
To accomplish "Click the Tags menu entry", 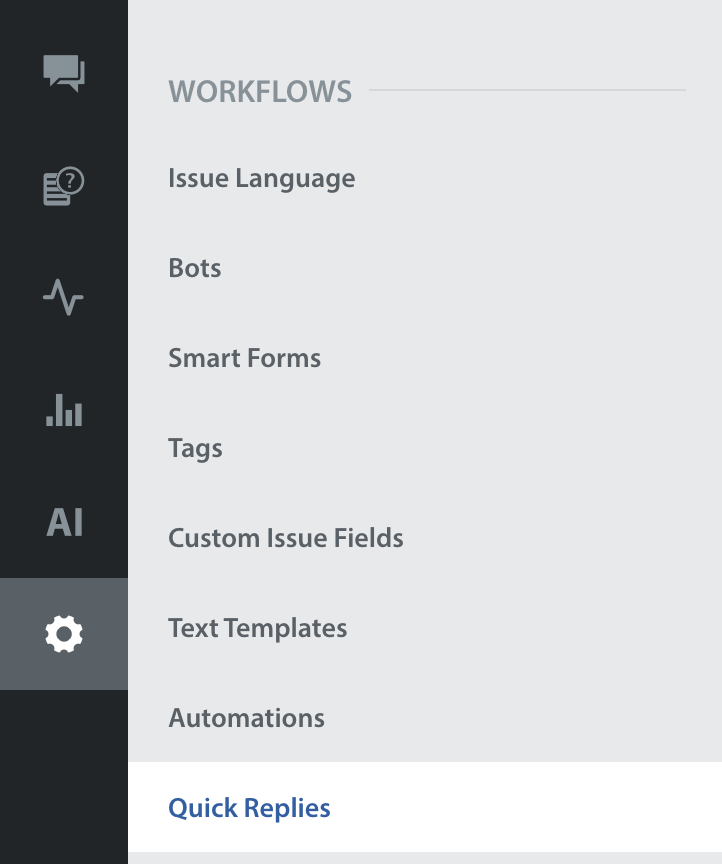I will pos(195,449).
